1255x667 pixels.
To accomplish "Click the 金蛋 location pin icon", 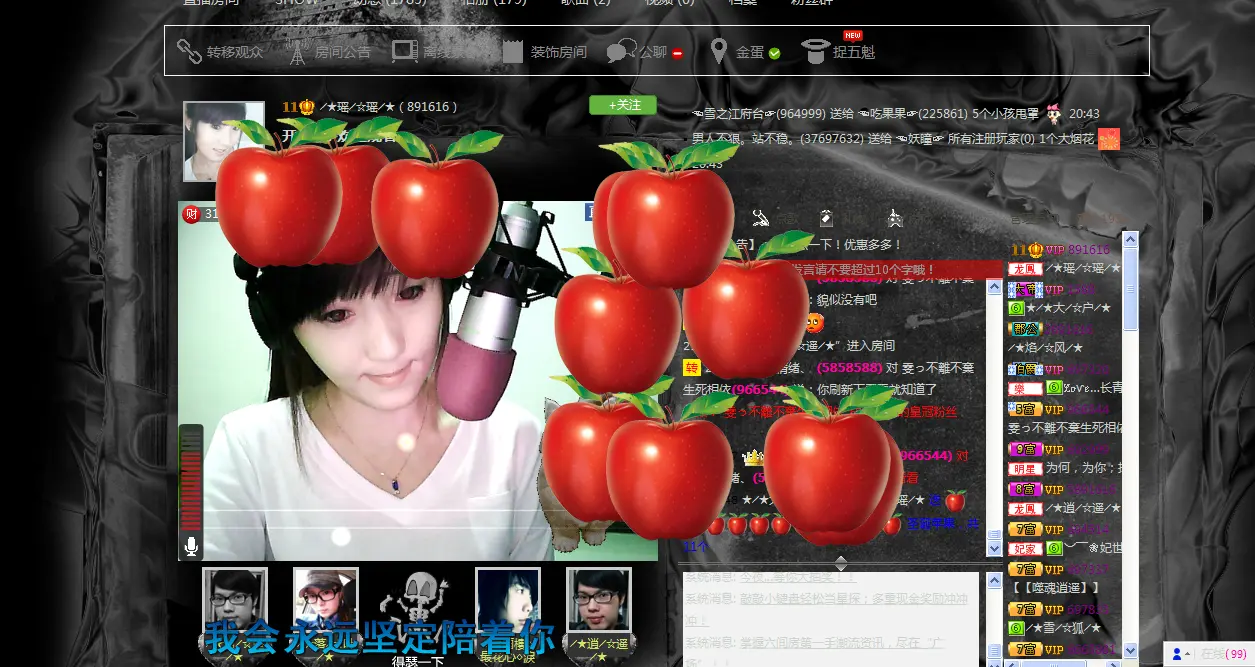I will coord(718,51).
